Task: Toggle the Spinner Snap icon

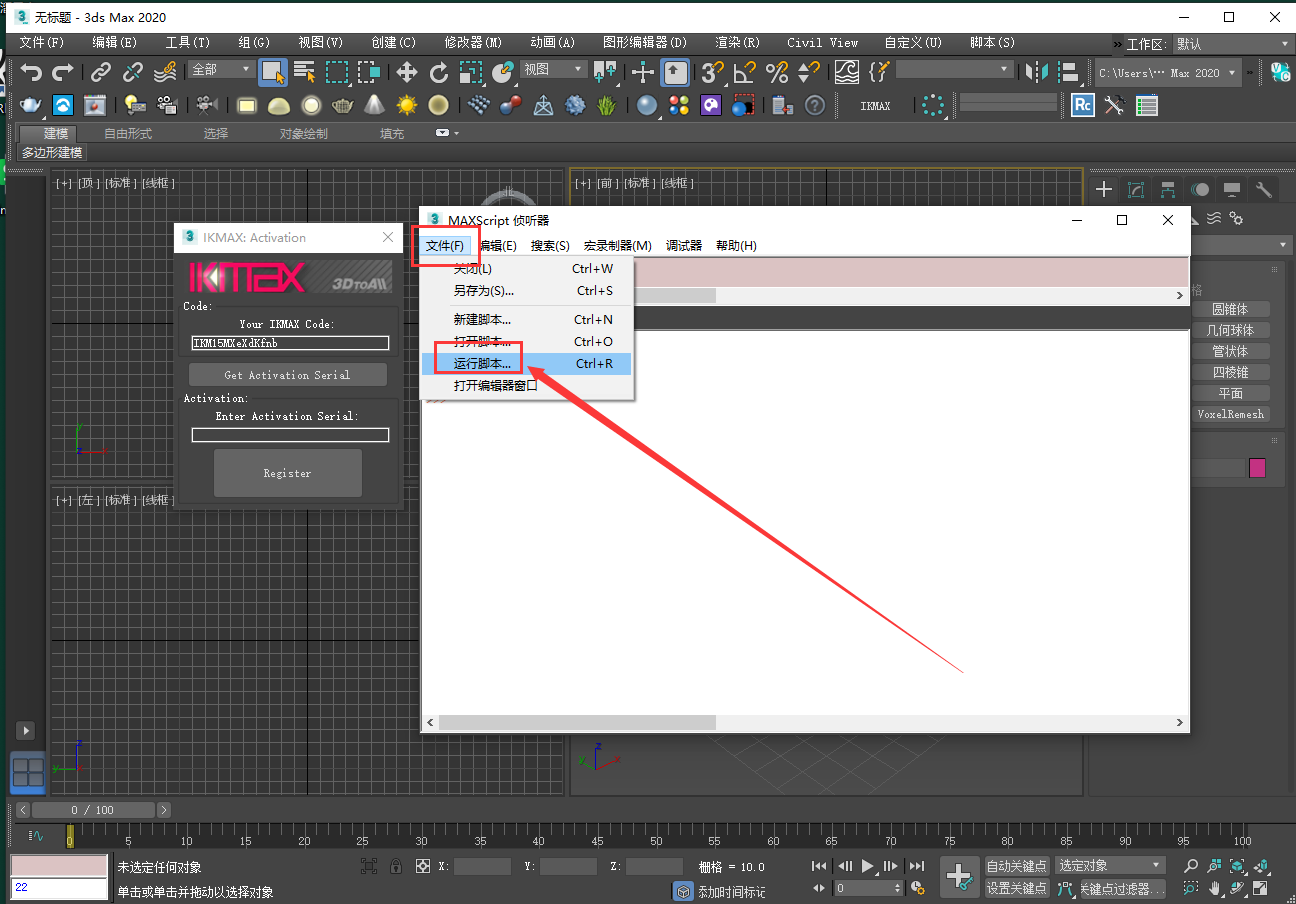Action: coord(808,72)
